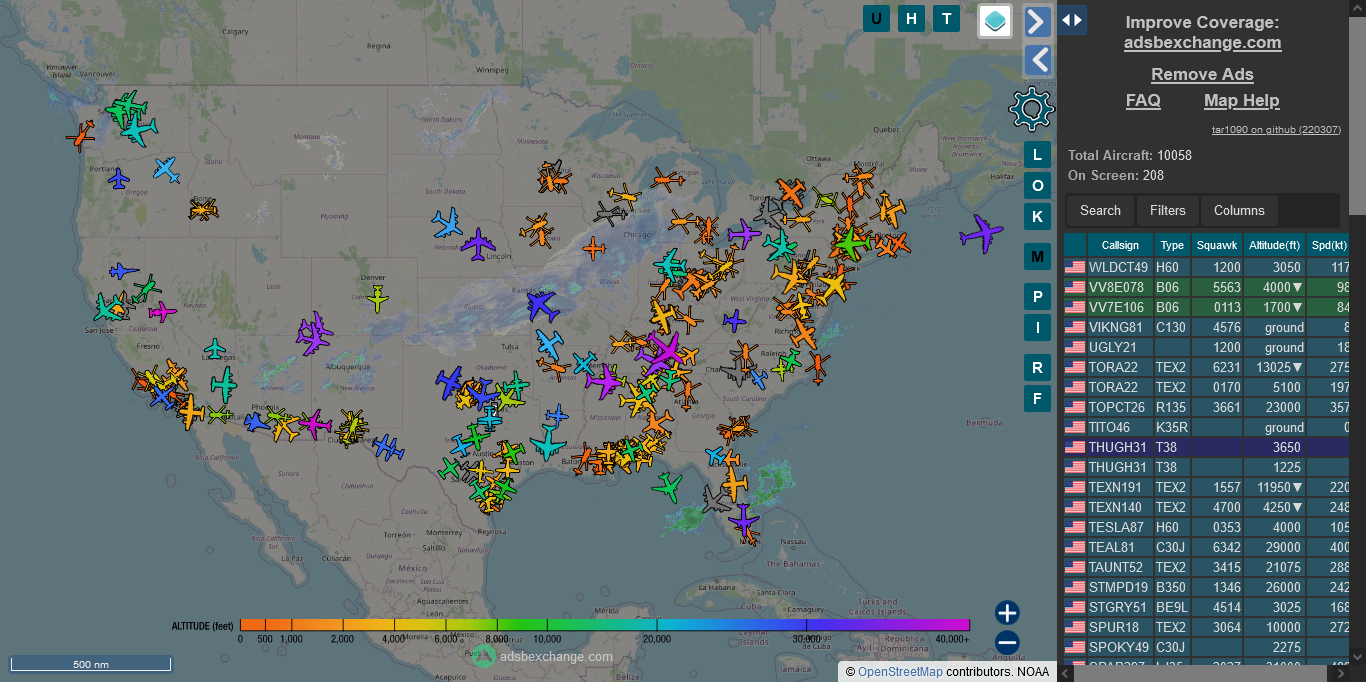Open the OpenStreetMap attribution link
This screenshot has width=1366, height=682.
tap(900, 672)
